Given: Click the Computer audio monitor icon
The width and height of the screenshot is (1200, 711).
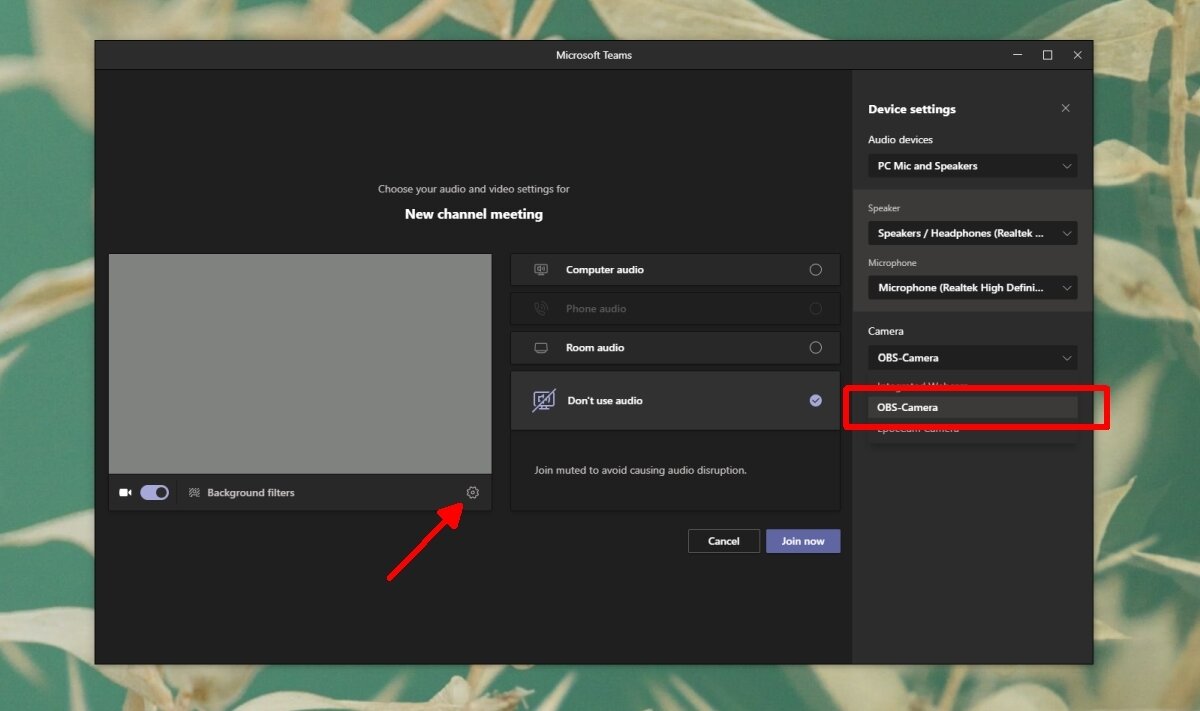Looking at the screenshot, I should click(540, 269).
